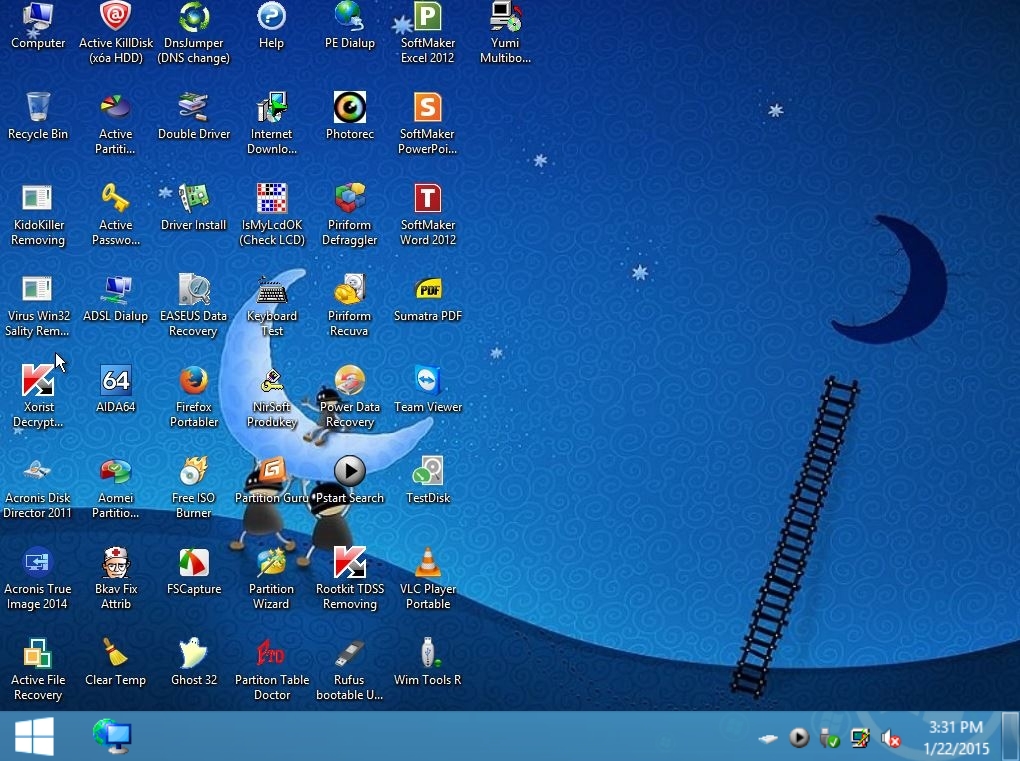The width and height of the screenshot is (1020, 761).
Task: Open the Firefox Portable desktop icon
Action: click(193, 382)
